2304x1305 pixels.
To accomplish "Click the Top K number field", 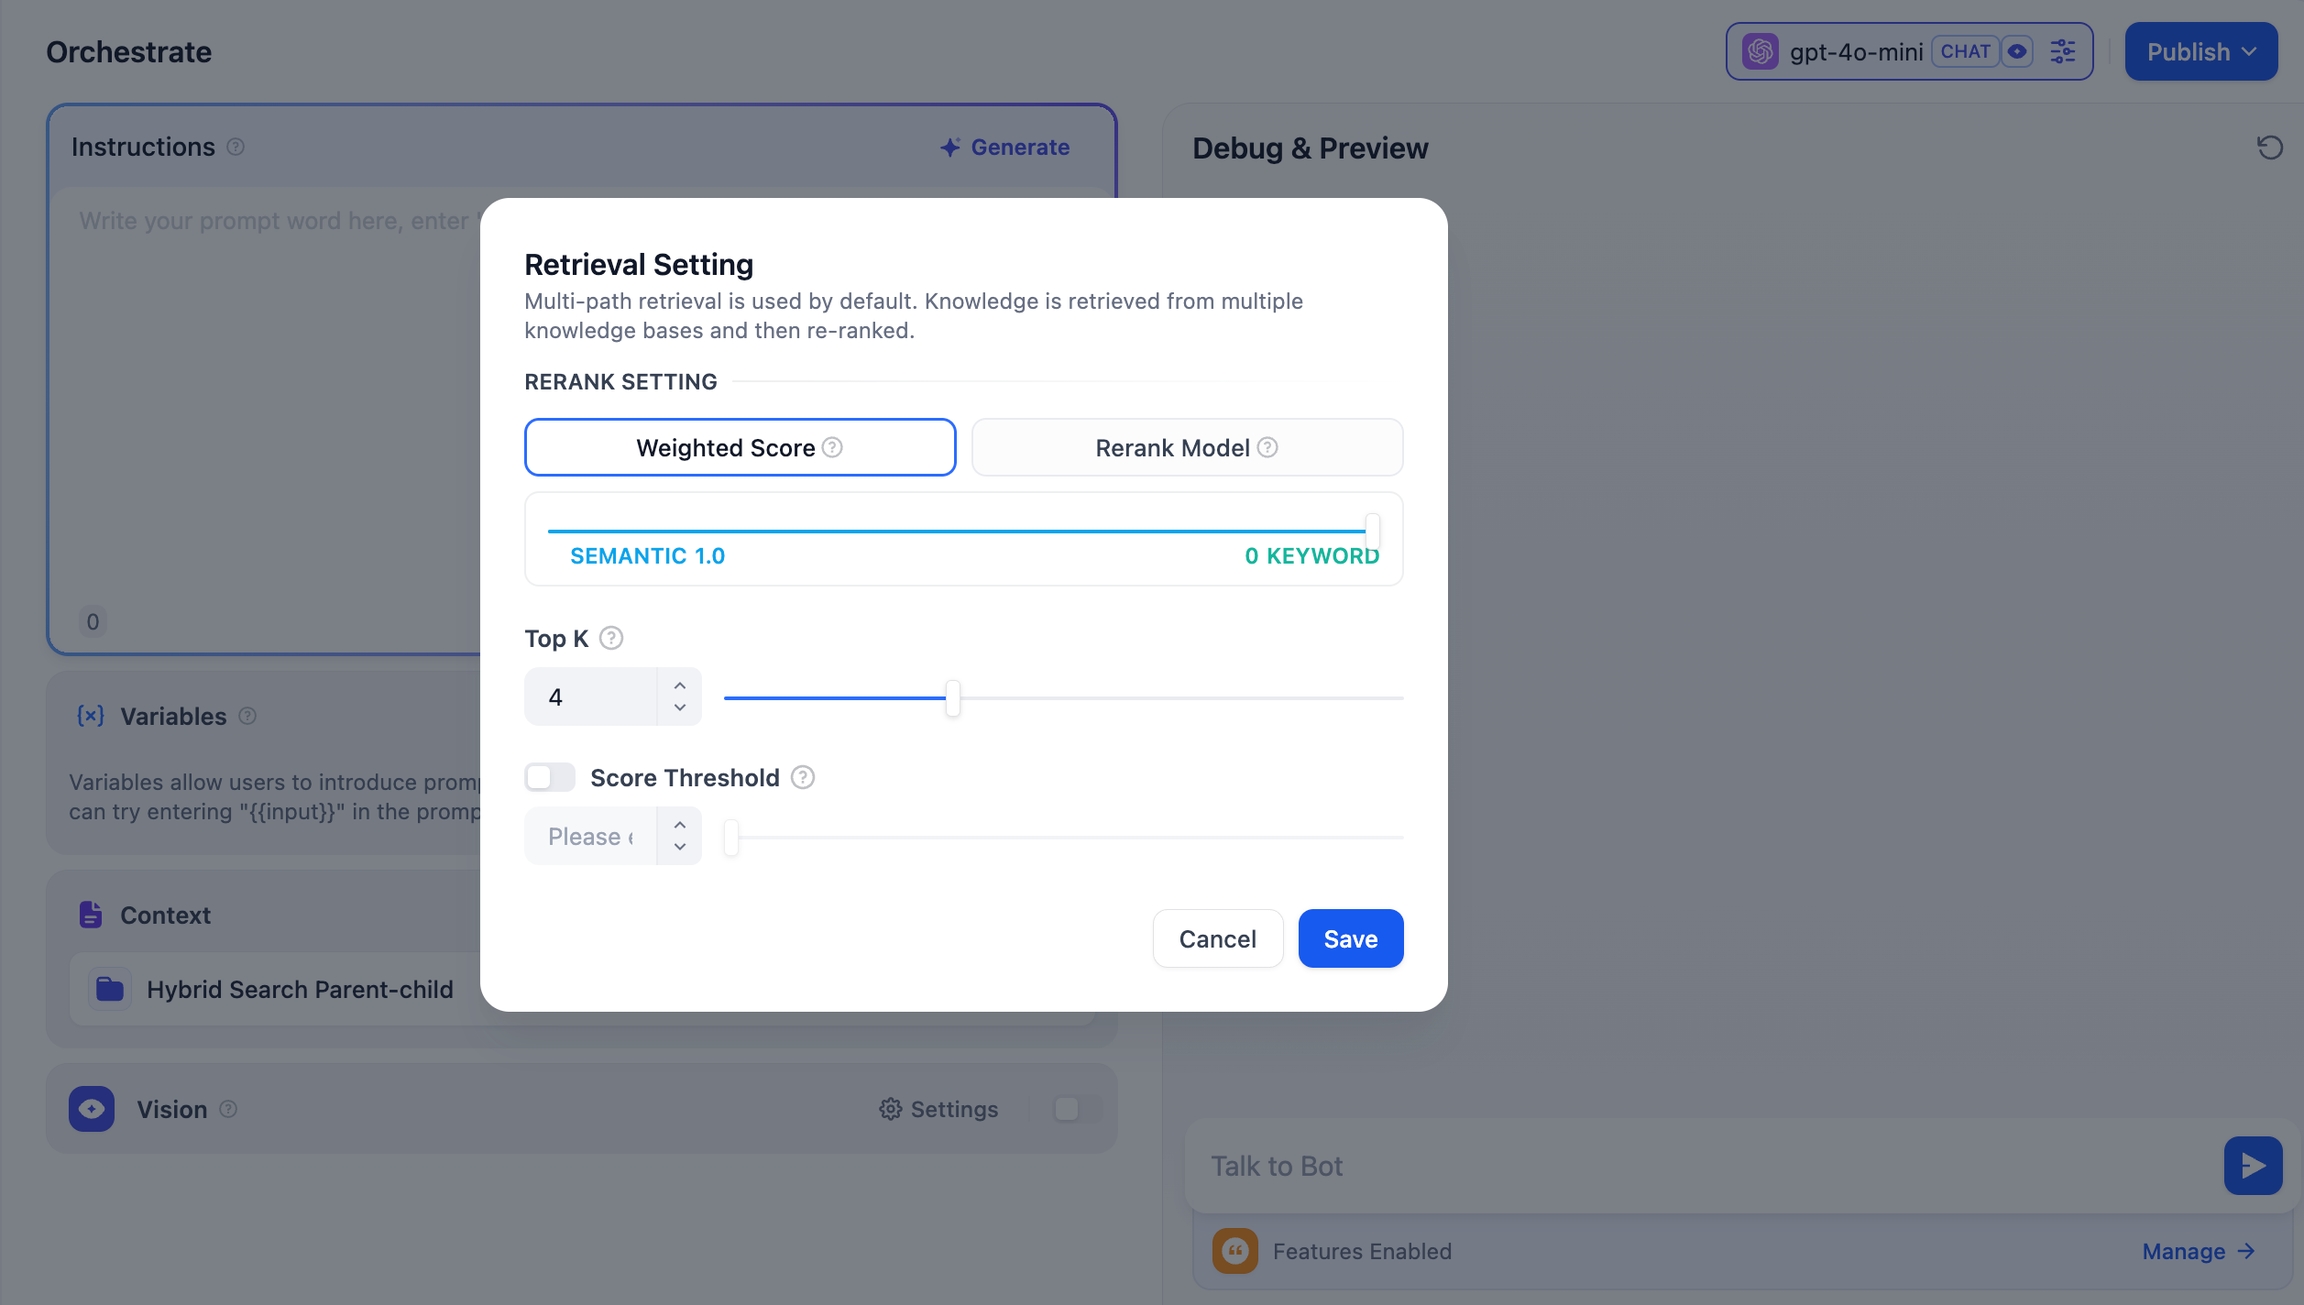I will click(592, 697).
